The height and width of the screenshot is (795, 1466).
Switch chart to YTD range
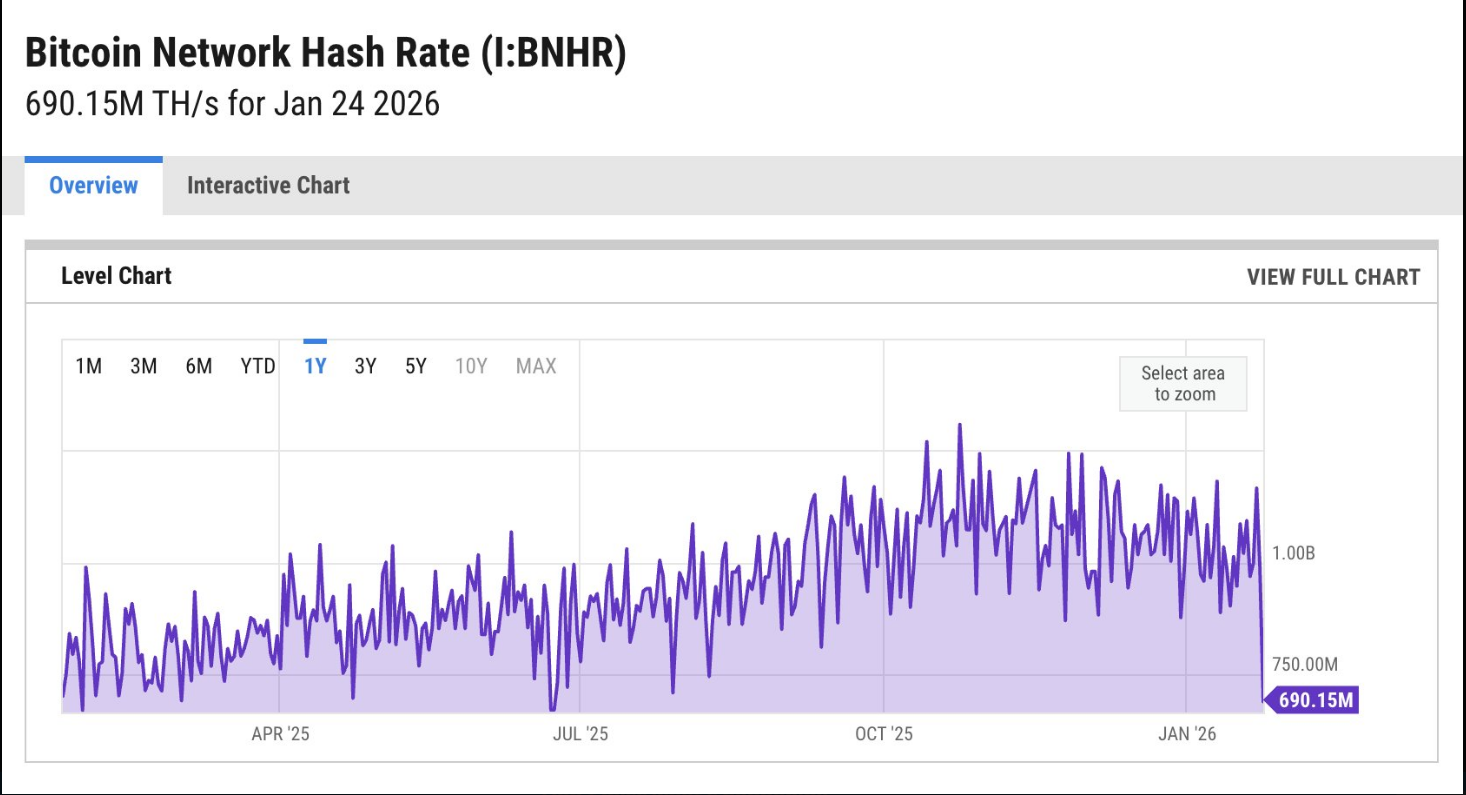coord(258,367)
